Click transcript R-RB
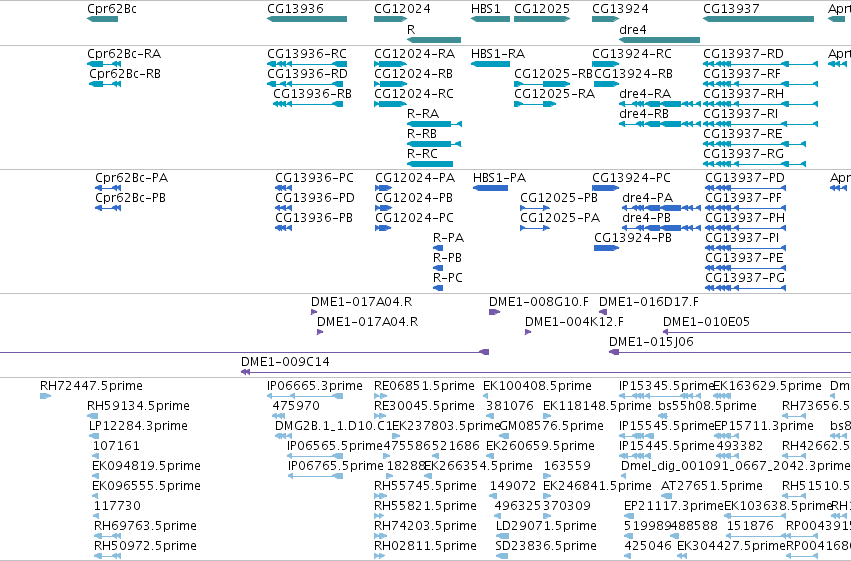This screenshot has height=561, width=851. click(434, 144)
